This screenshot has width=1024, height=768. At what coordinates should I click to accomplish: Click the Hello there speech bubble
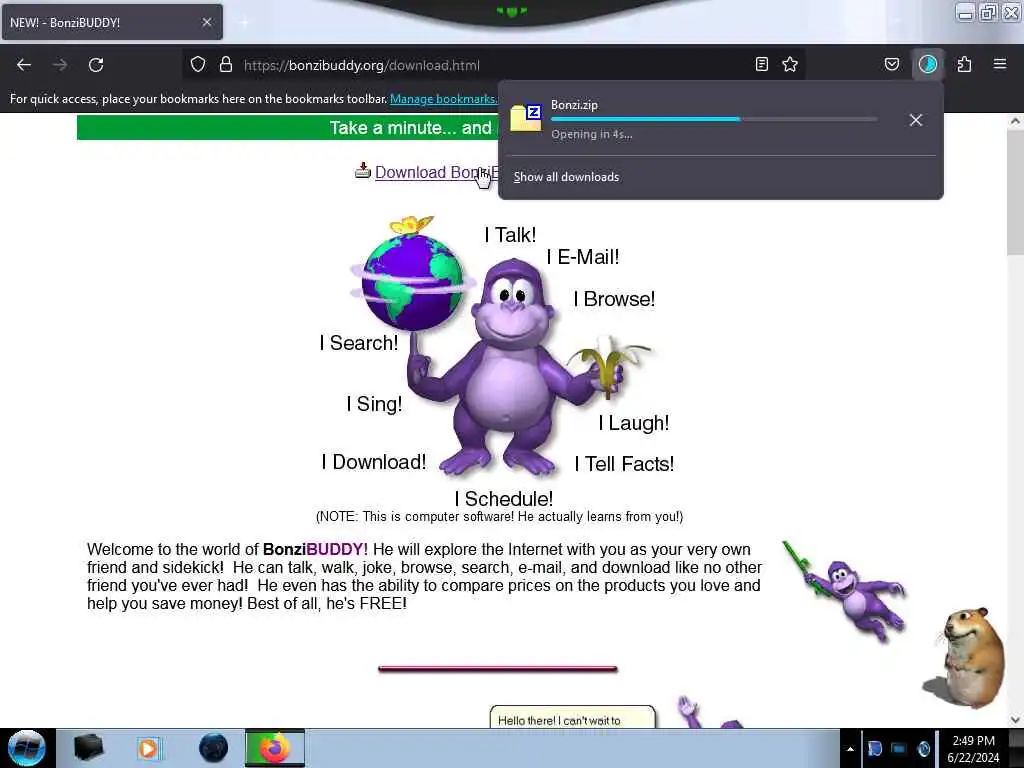pos(572,716)
